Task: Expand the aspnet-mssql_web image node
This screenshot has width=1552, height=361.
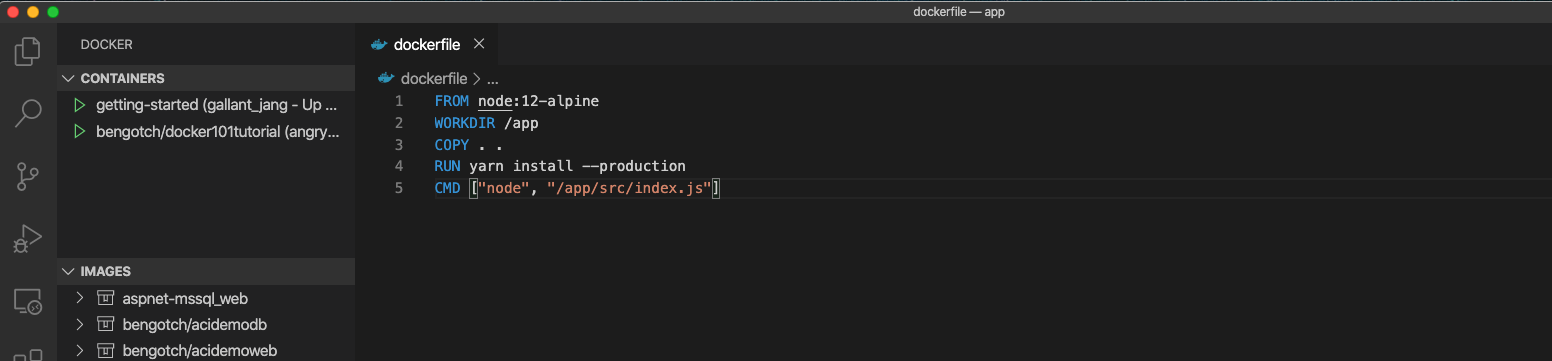Action: (x=80, y=298)
